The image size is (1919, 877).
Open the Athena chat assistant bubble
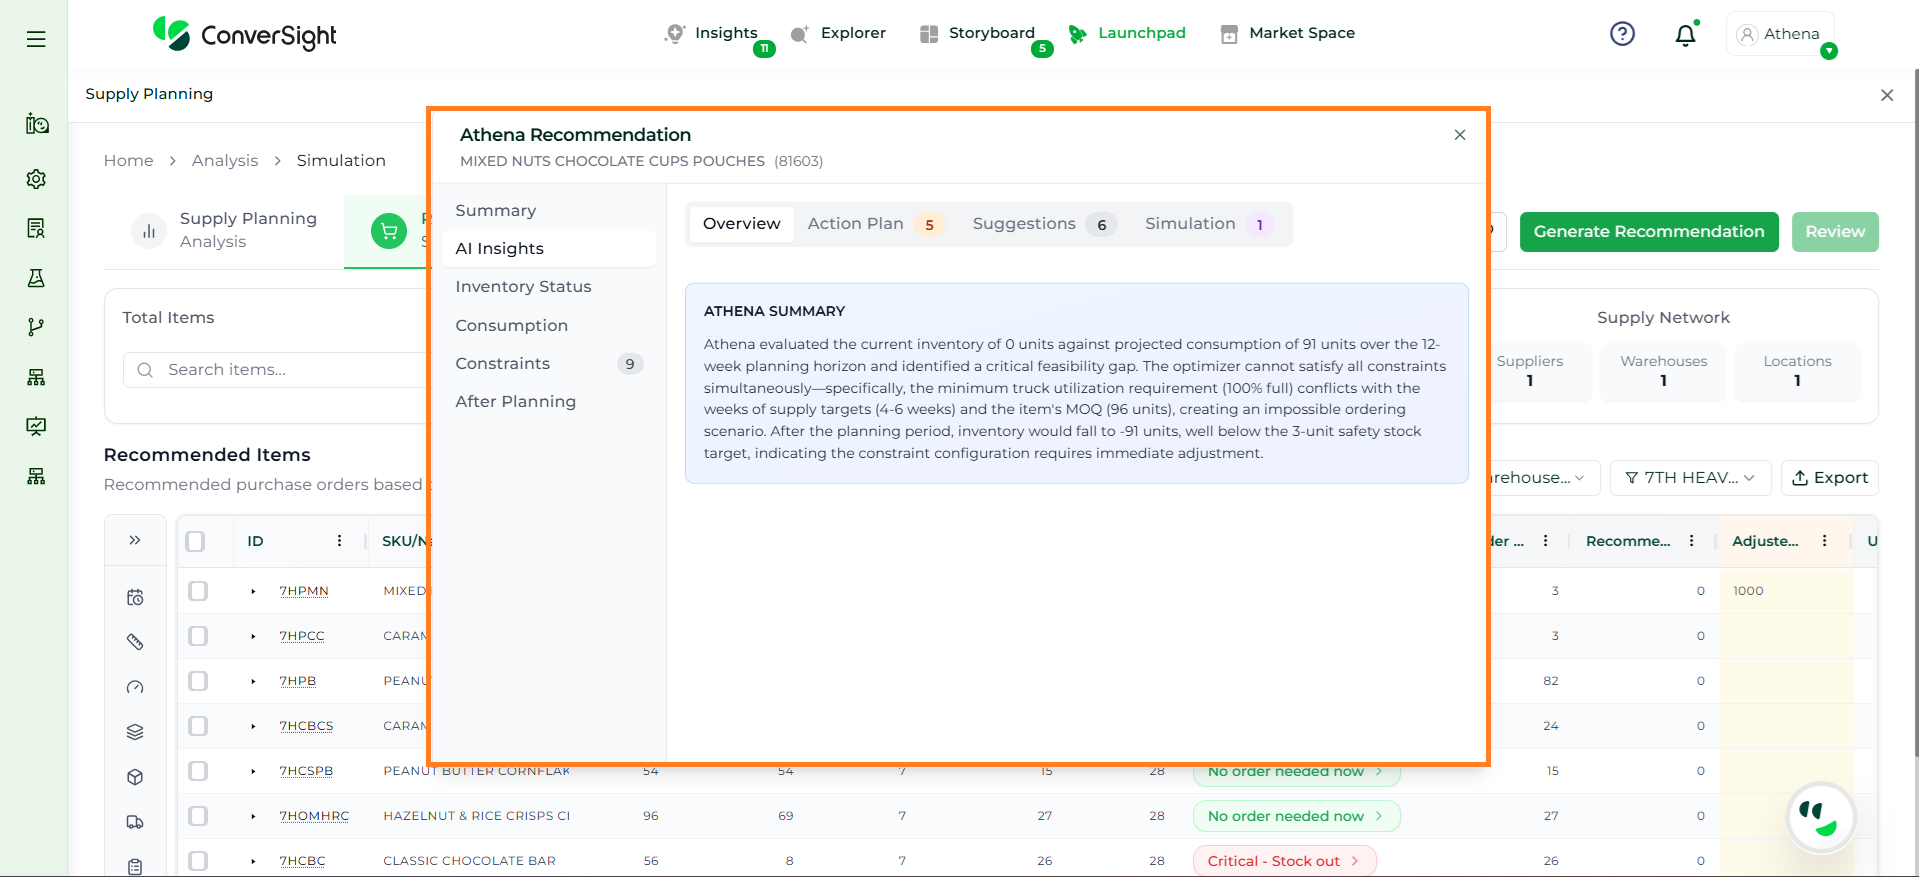(x=1820, y=816)
